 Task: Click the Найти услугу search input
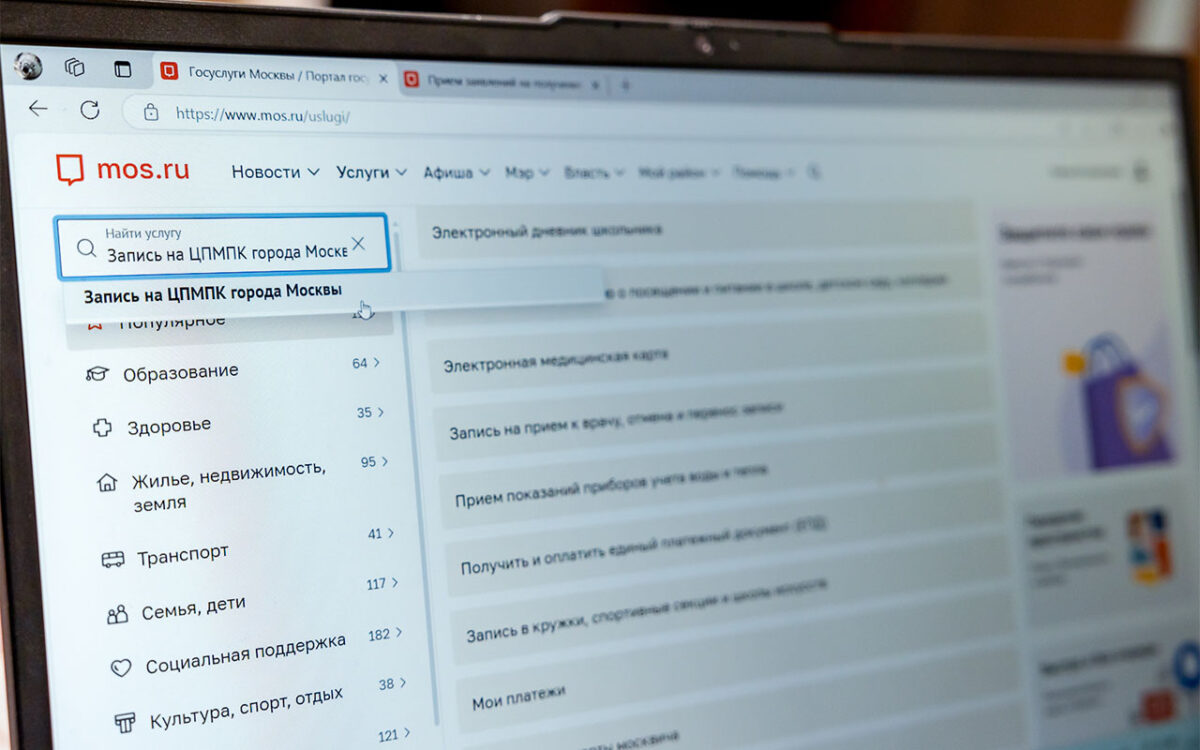(x=225, y=252)
